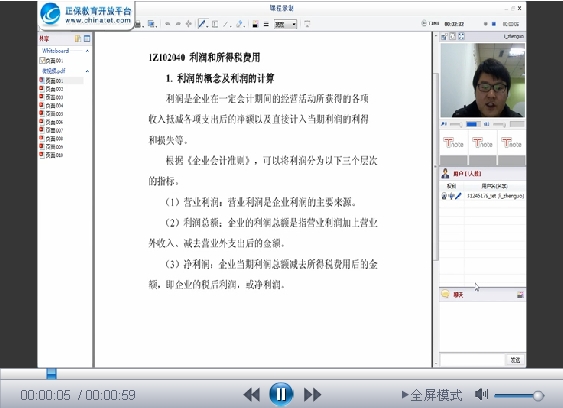
Task: Click first icon above webcam video
Action: (x=444, y=36)
